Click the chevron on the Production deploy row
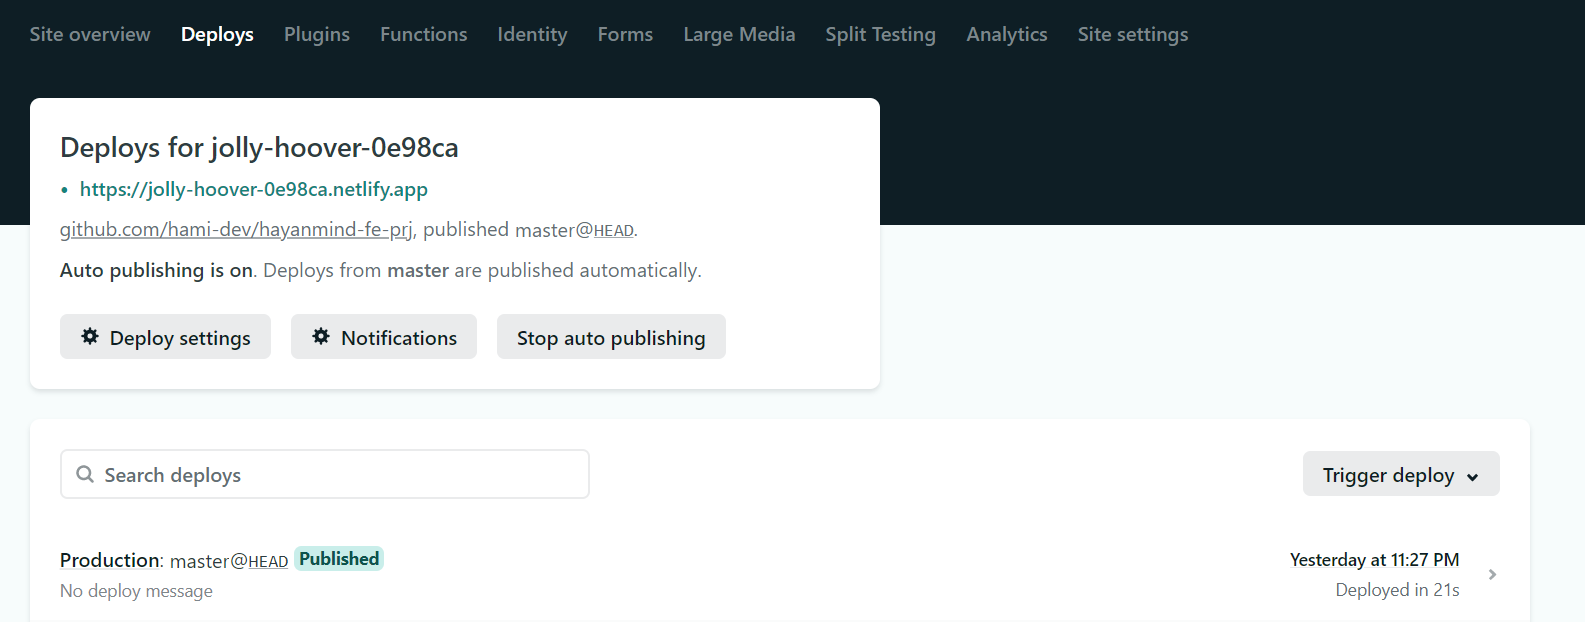This screenshot has width=1585, height=622. pos(1492,575)
